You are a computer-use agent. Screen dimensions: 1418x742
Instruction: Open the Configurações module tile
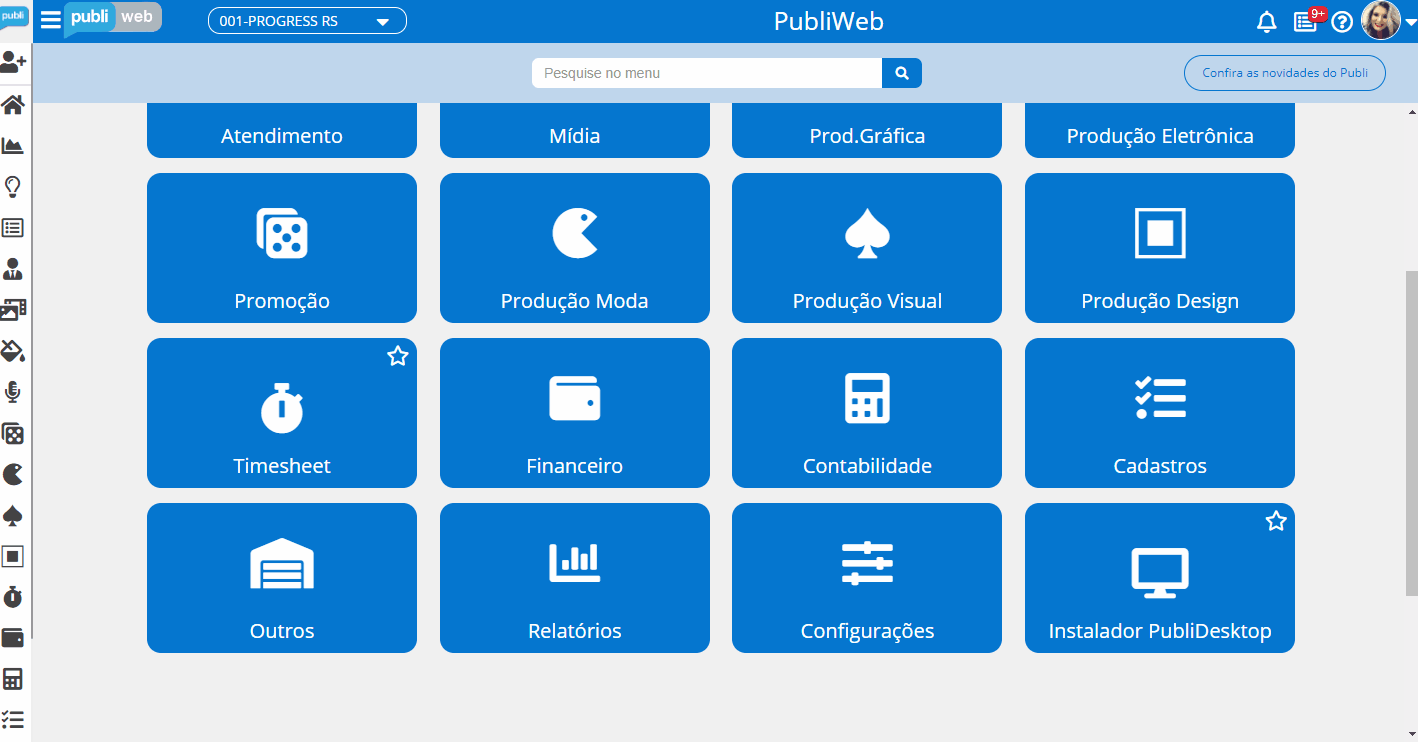tap(867, 578)
